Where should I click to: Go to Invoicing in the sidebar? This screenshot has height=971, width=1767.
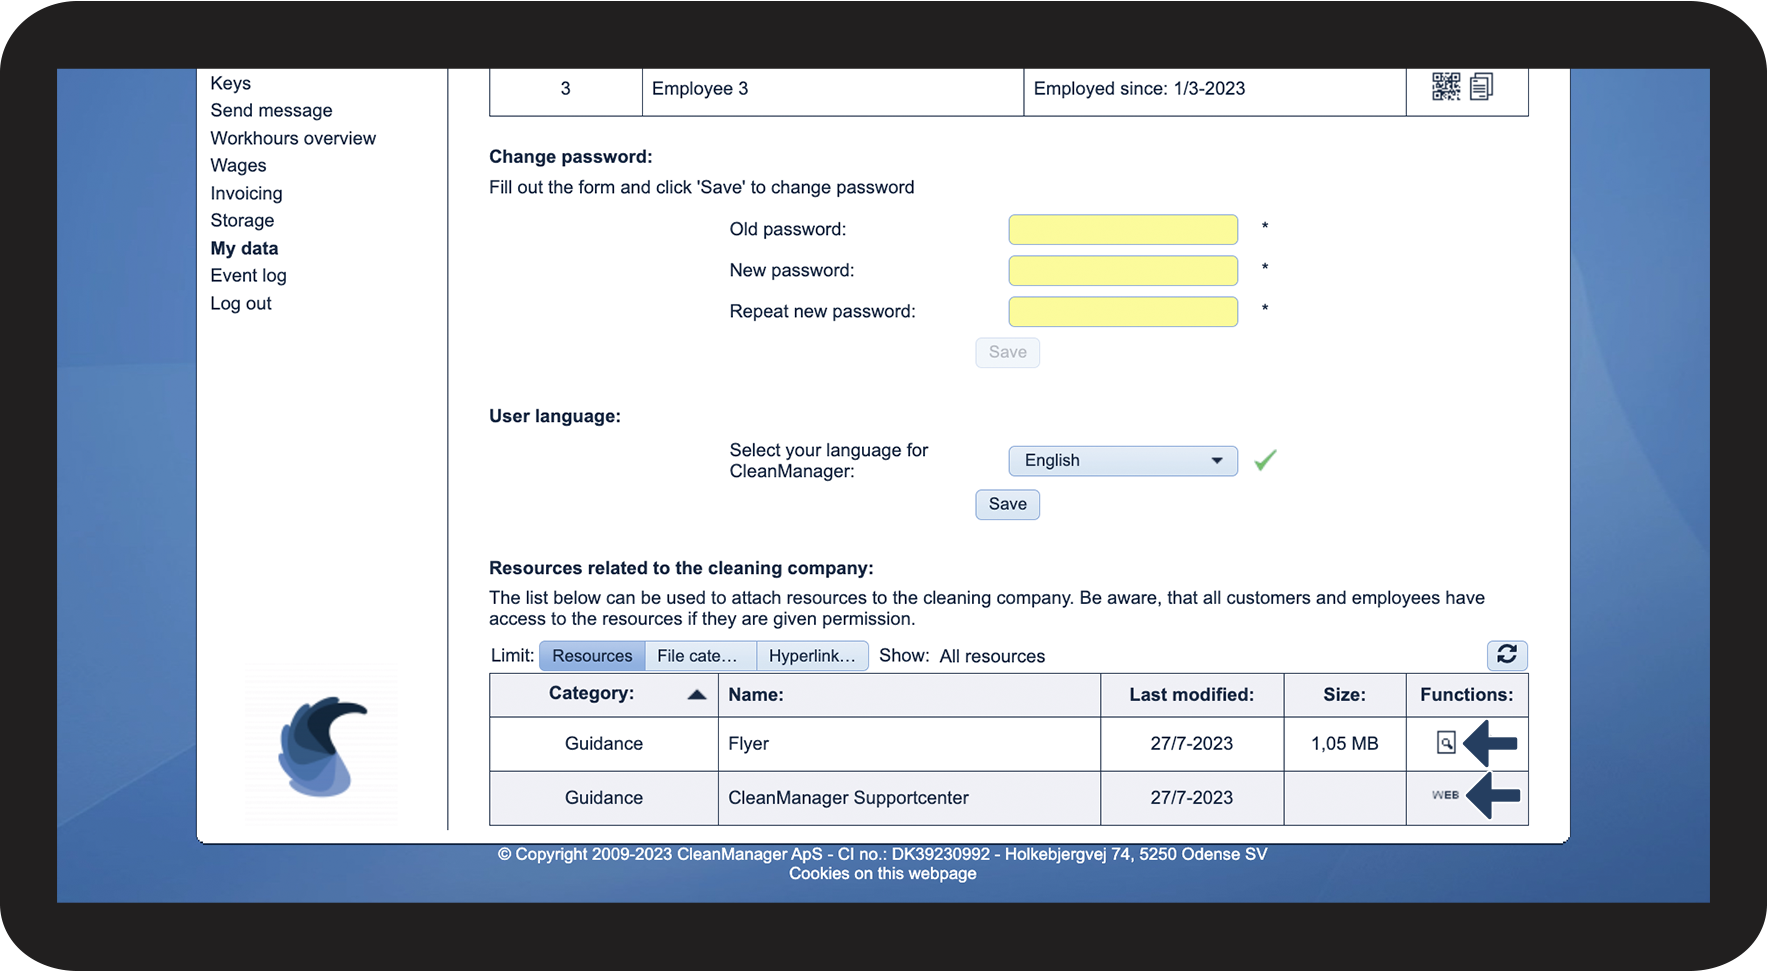coord(246,193)
